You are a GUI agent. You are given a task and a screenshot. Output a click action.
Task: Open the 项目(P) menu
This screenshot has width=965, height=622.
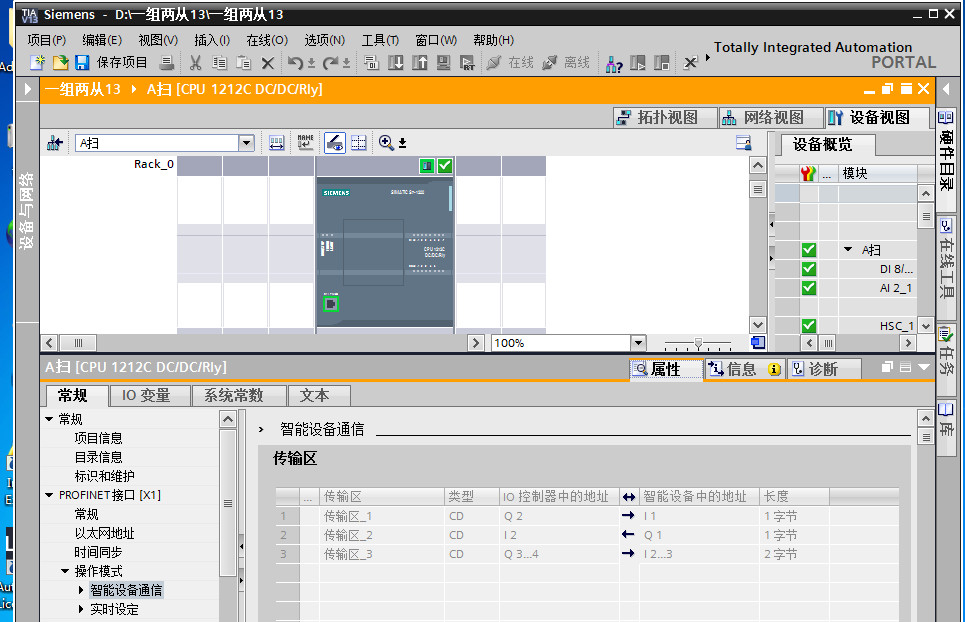pos(47,40)
